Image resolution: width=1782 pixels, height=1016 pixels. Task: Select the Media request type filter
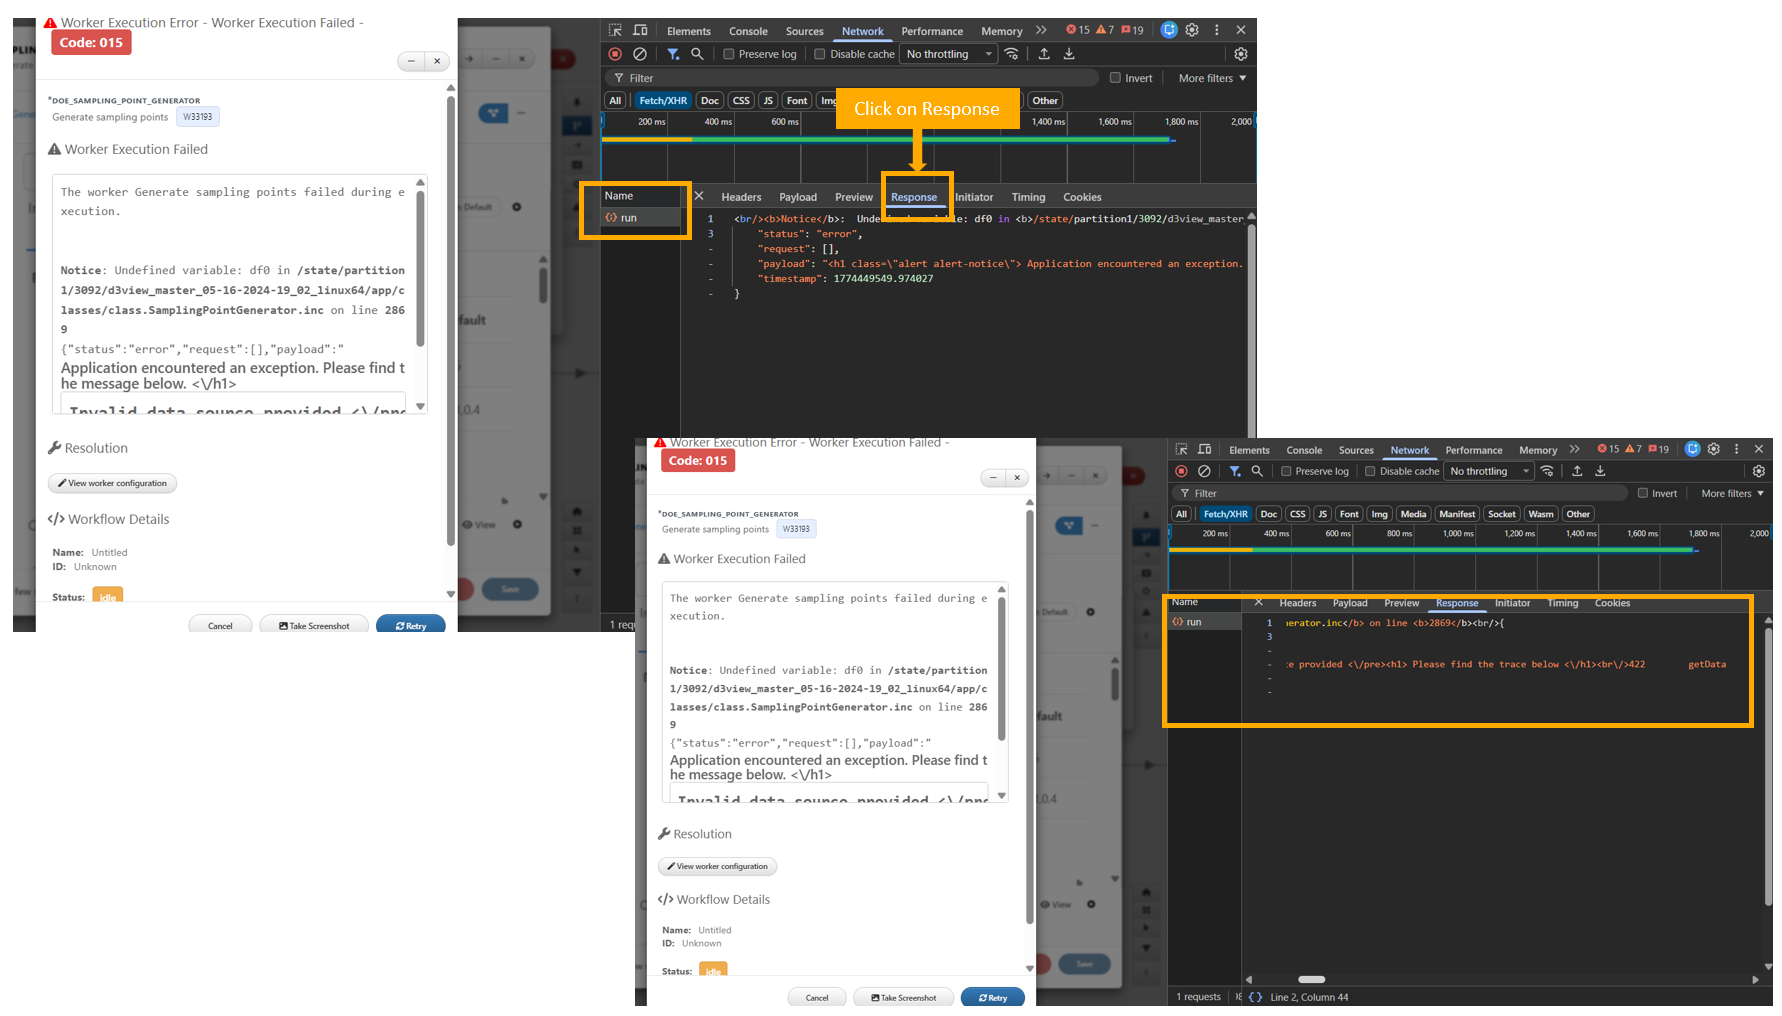click(1413, 514)
